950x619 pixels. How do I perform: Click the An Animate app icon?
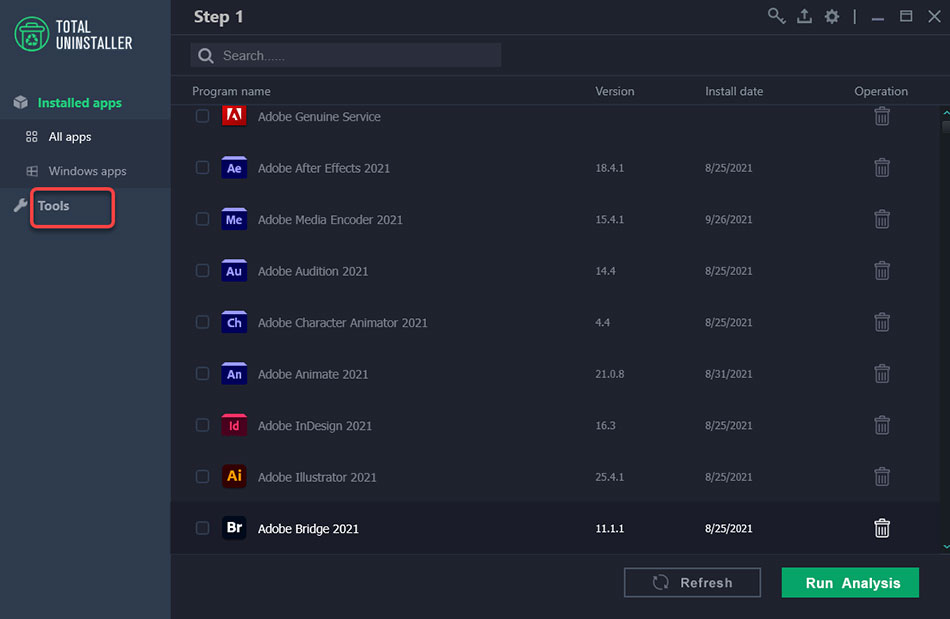tap(234, 373)
